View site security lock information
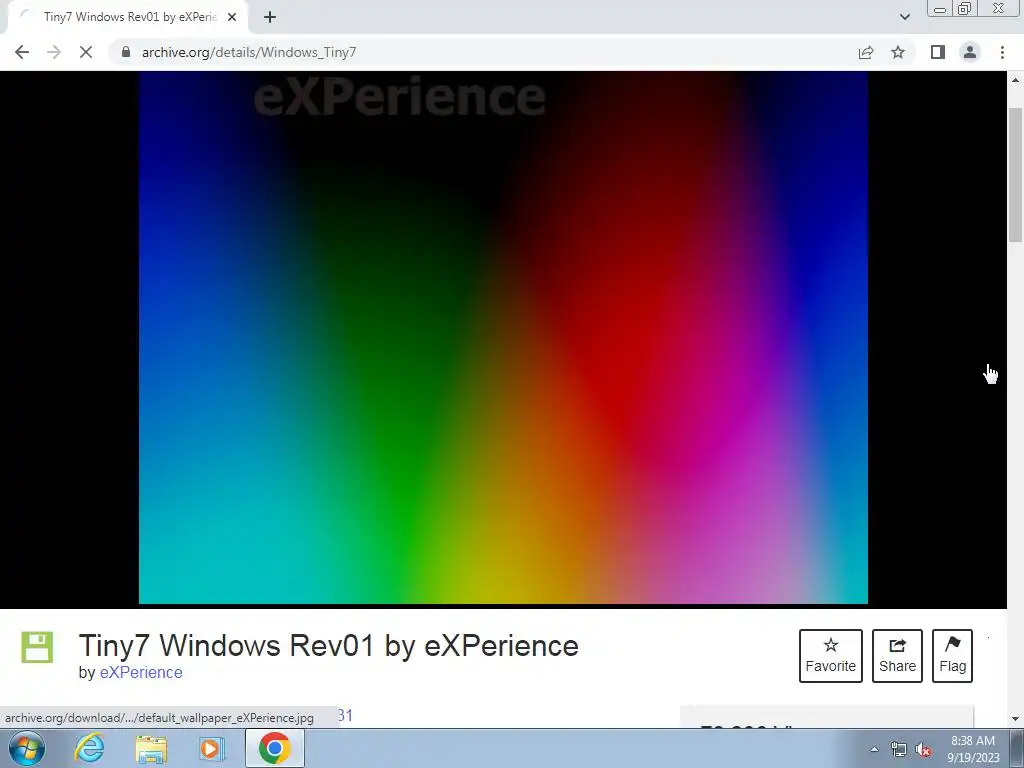 [126, 52]
